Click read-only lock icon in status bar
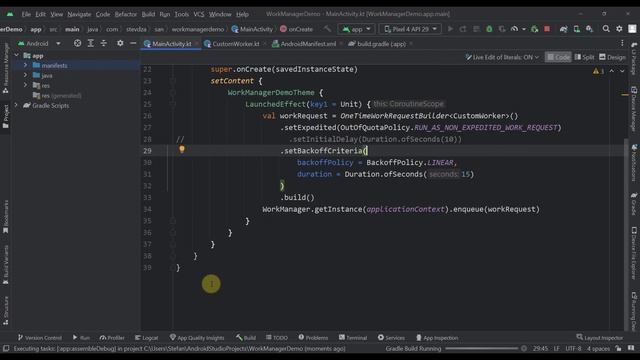Viewport: 640px width, 360px height. point(619,349)
